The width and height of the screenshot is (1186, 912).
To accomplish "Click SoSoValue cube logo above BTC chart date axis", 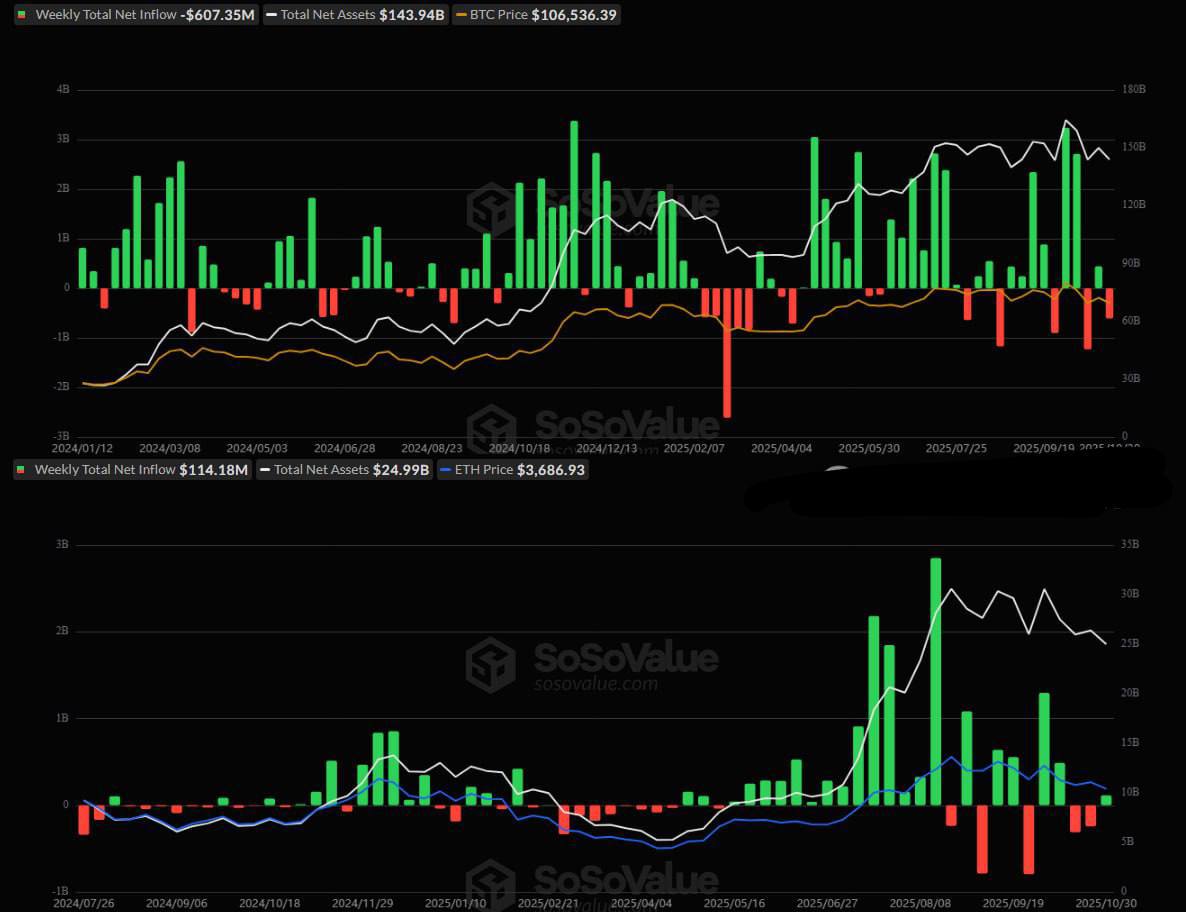I will [491, 426].
